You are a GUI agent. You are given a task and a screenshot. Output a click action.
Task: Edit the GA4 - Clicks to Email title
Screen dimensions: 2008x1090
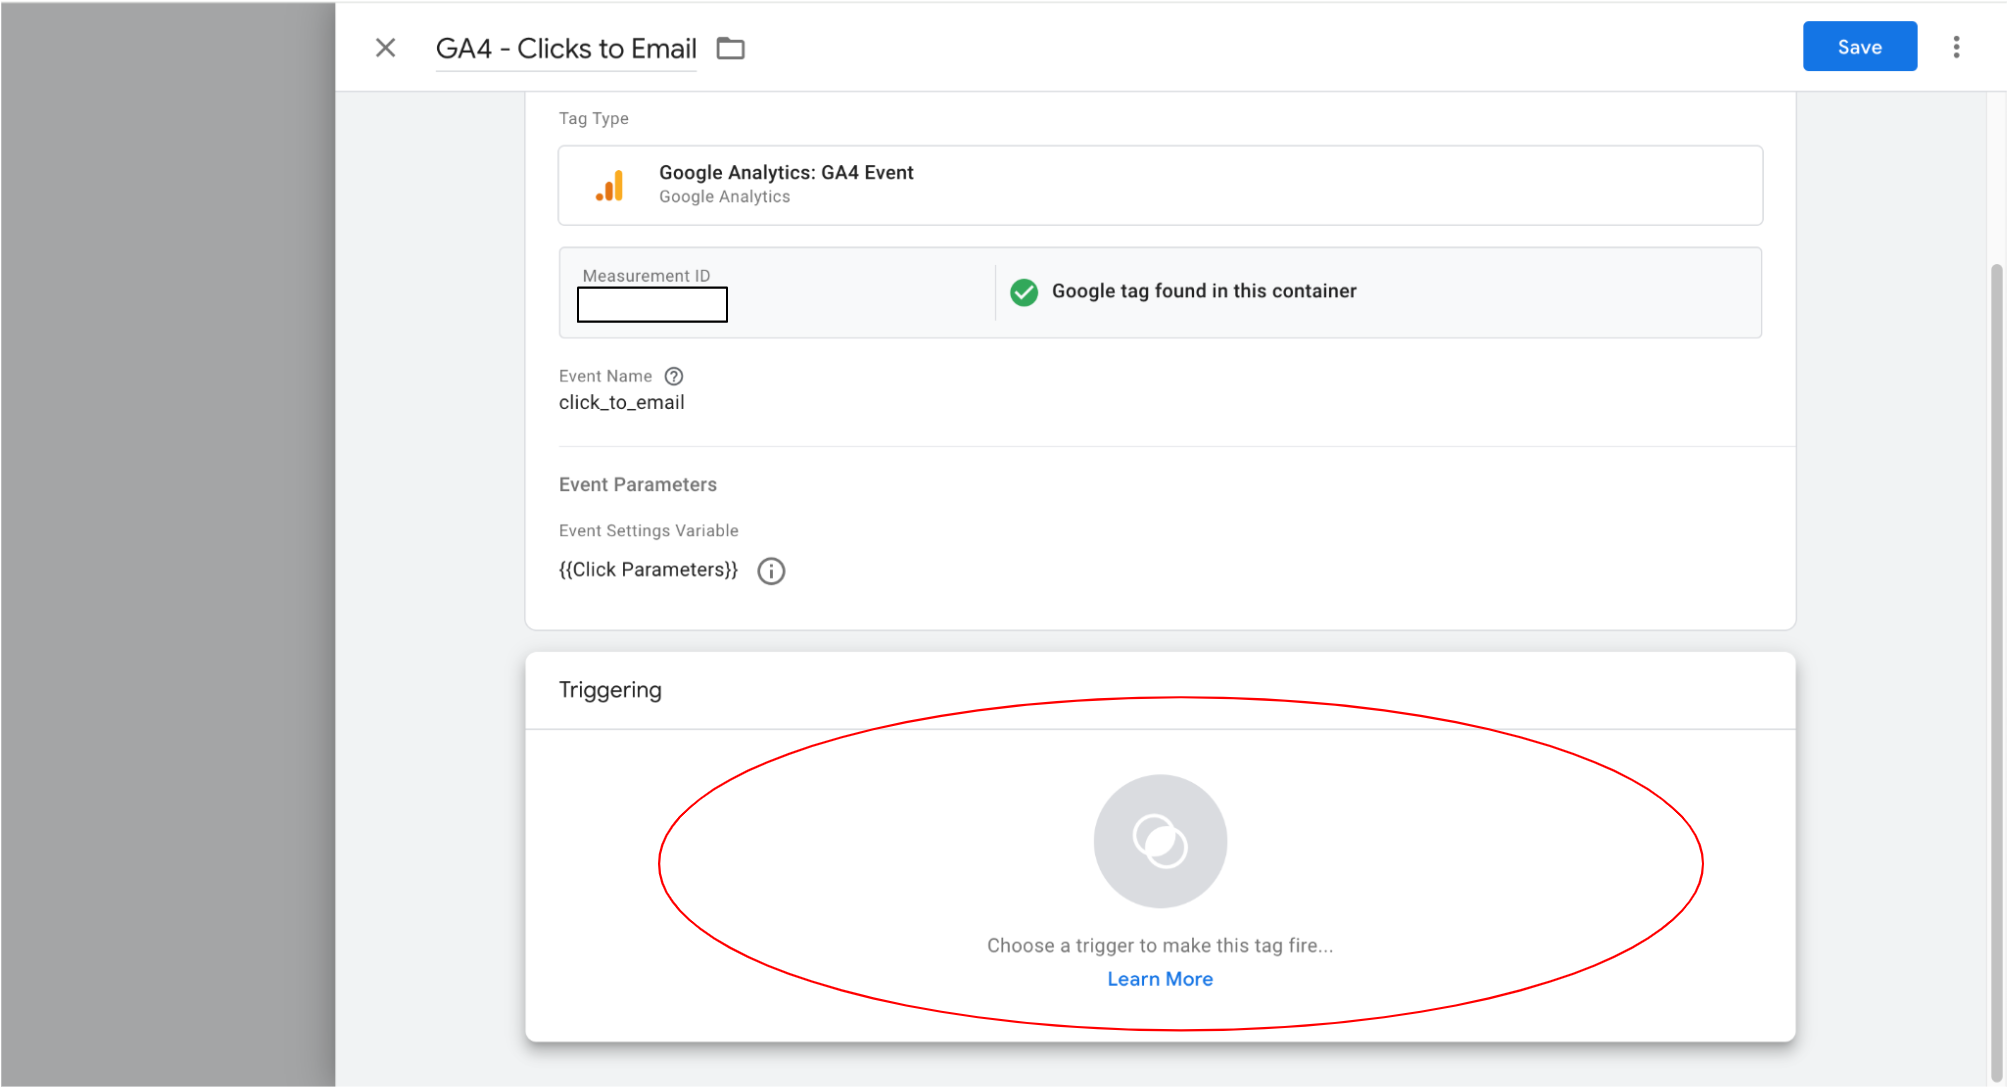click(566, 49)
